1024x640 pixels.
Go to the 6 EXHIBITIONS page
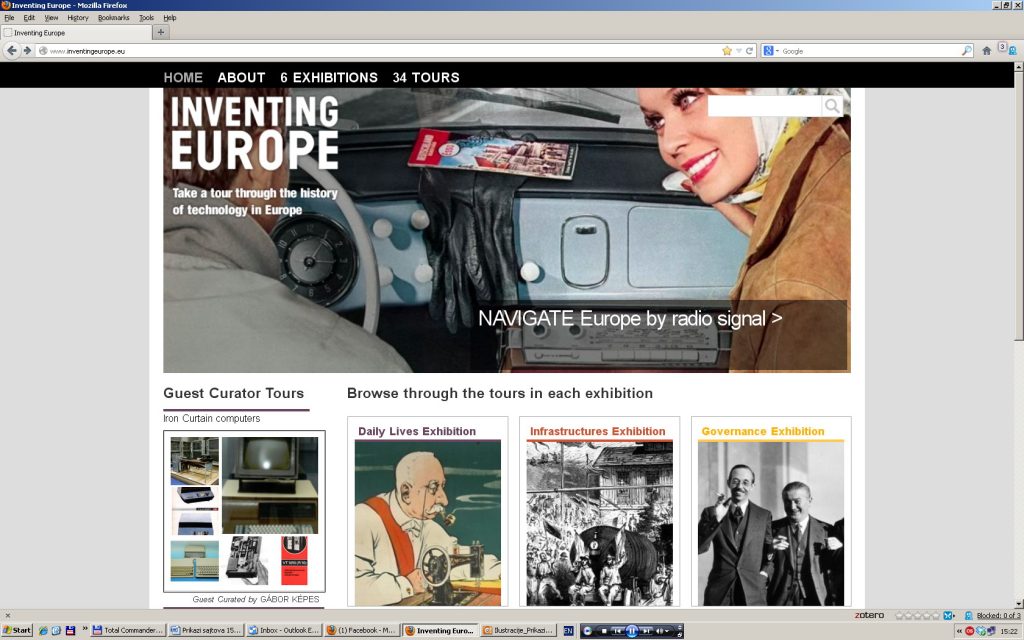pyautogui.click(x=329, y=77)
